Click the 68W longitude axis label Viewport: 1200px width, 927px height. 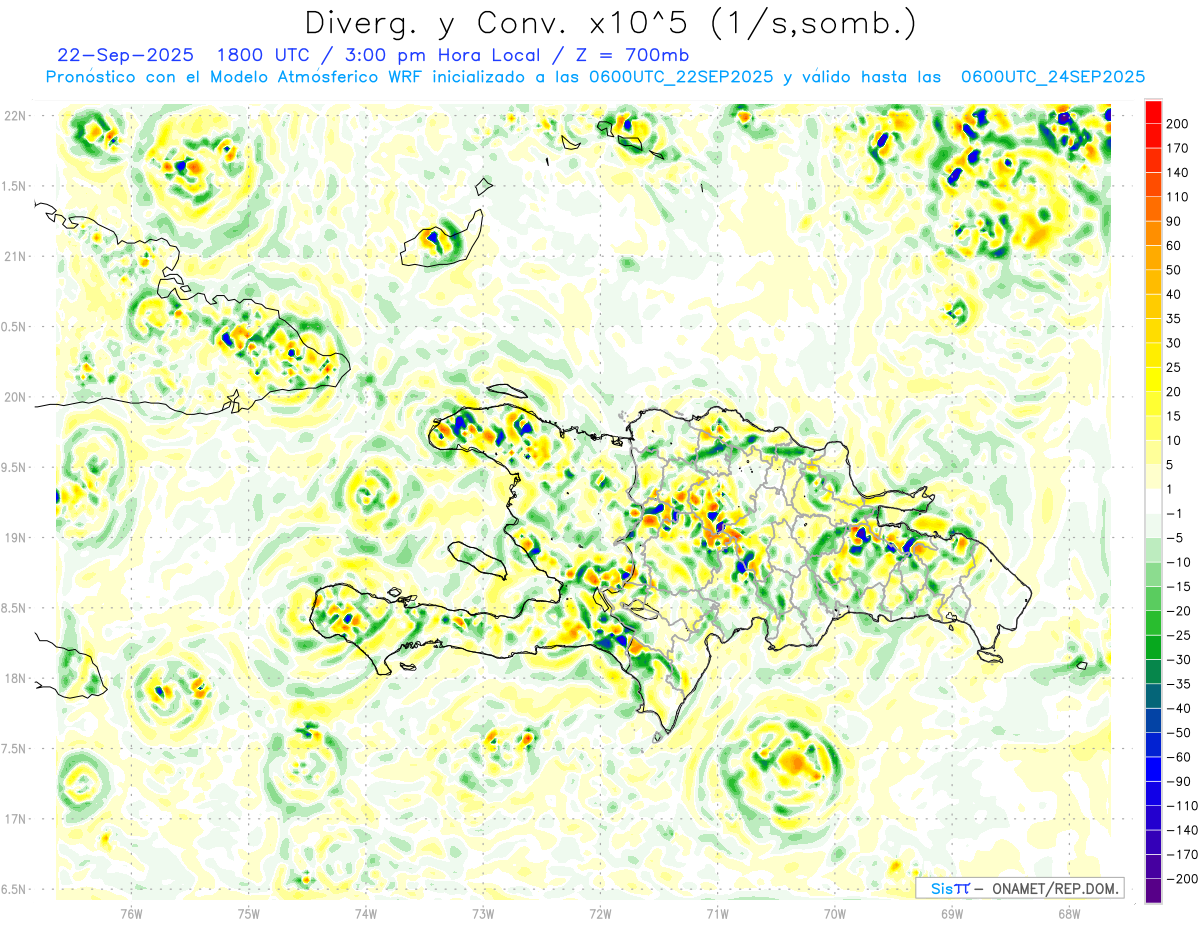[1068, 913]
